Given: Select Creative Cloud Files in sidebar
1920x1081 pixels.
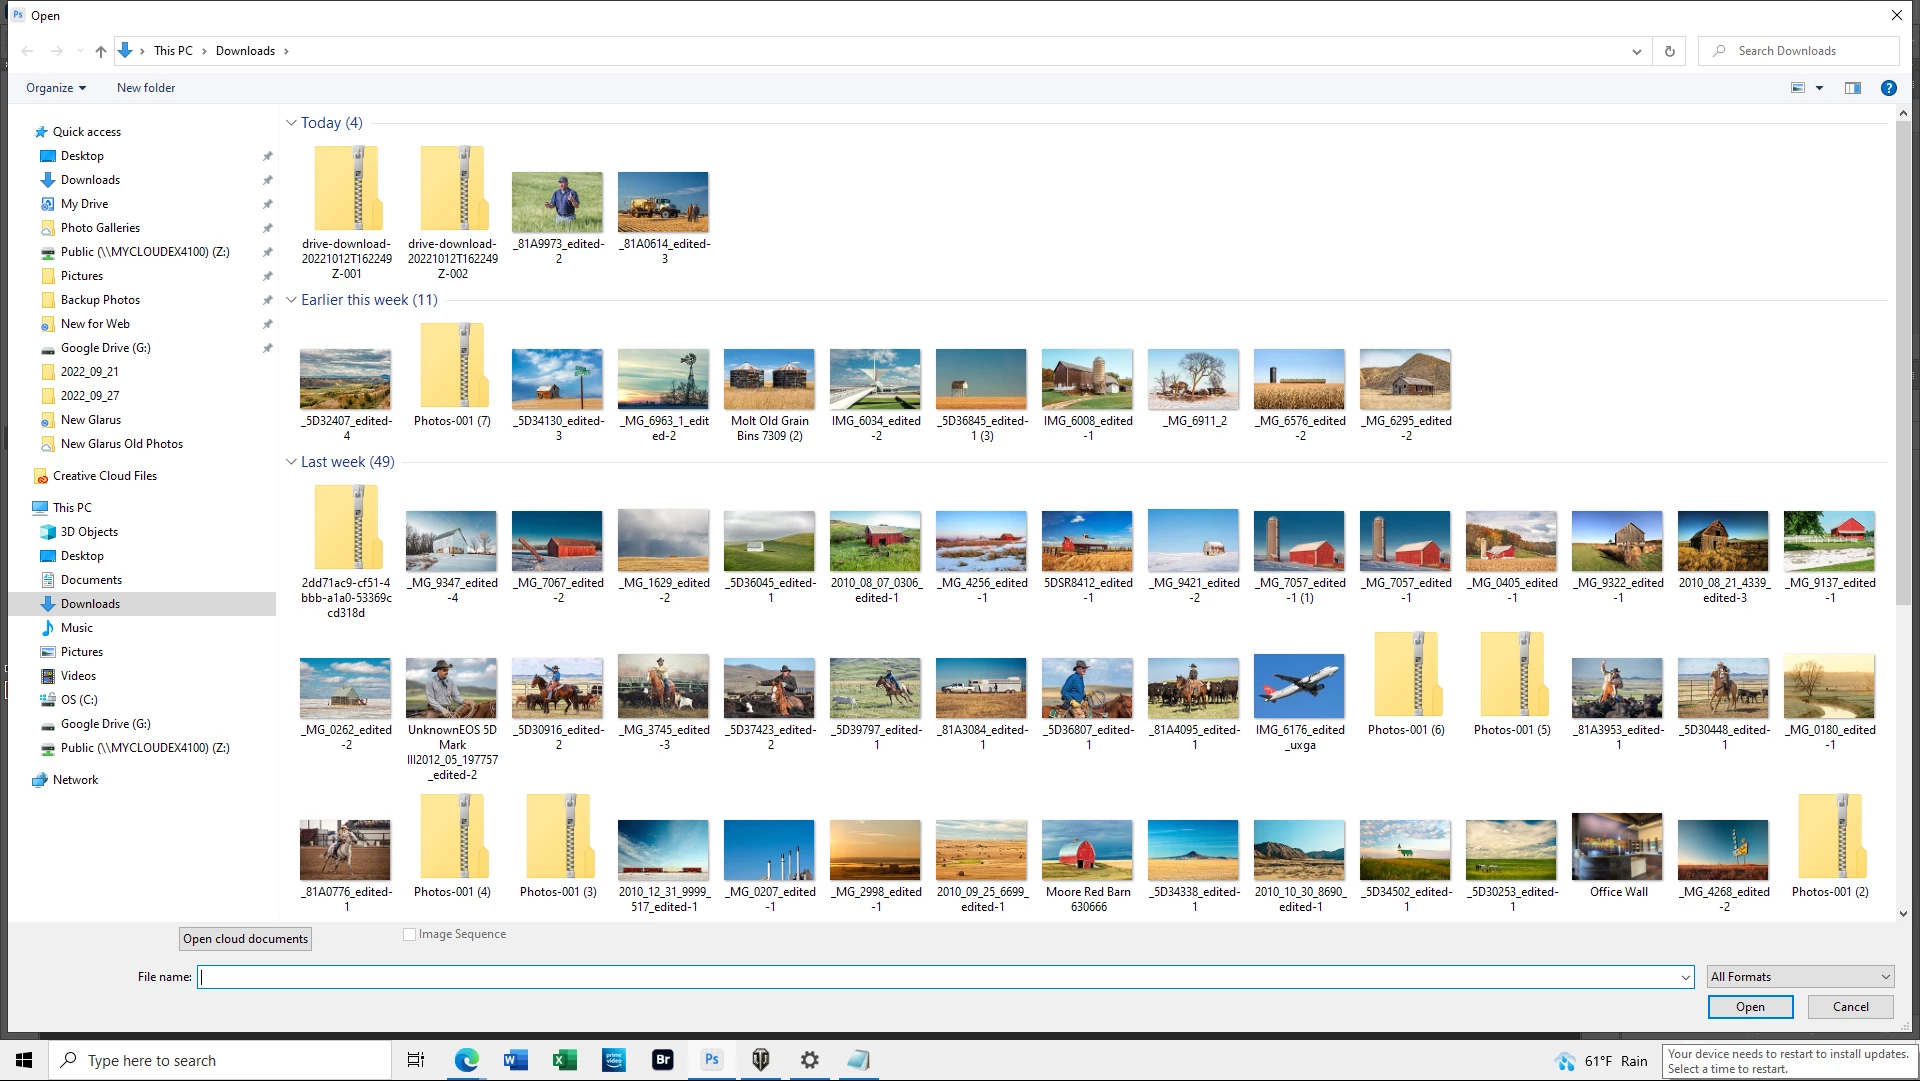Looking at the screenshot, I should tap(104, 476).
